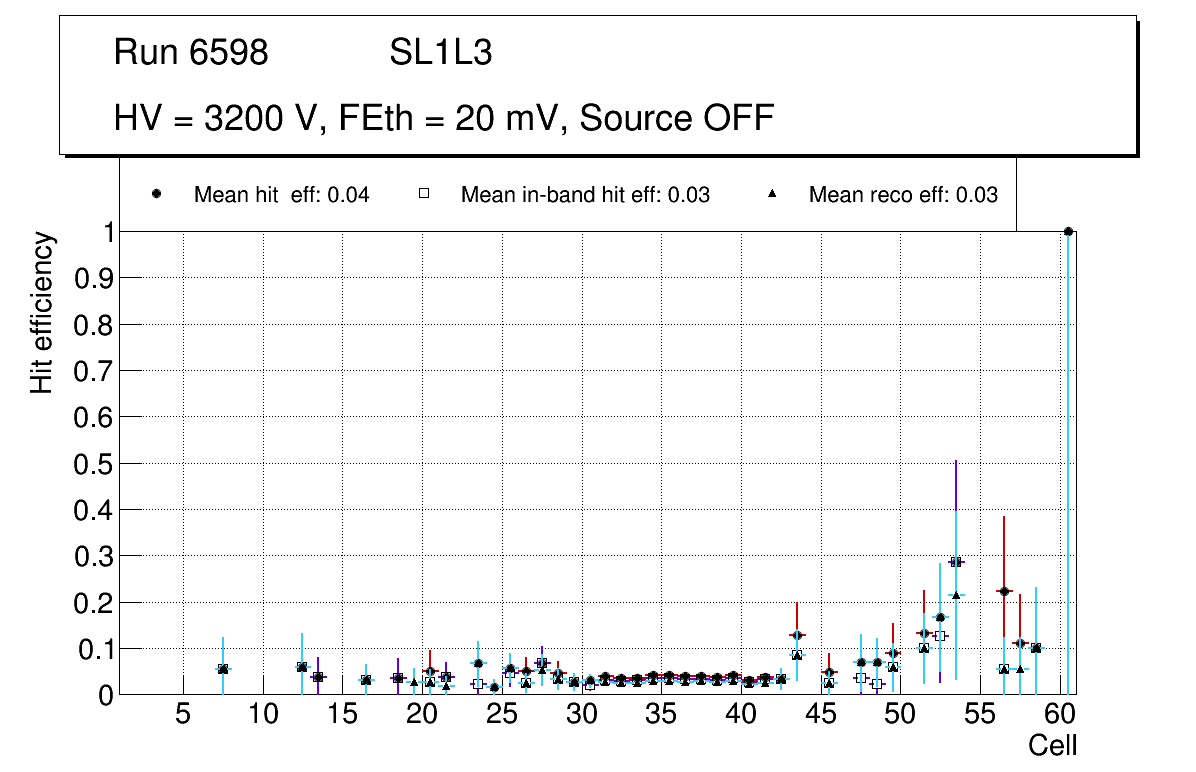
Task: Click the 'Mean hit eff: 0.04' legend text
Action: point(281,195)
